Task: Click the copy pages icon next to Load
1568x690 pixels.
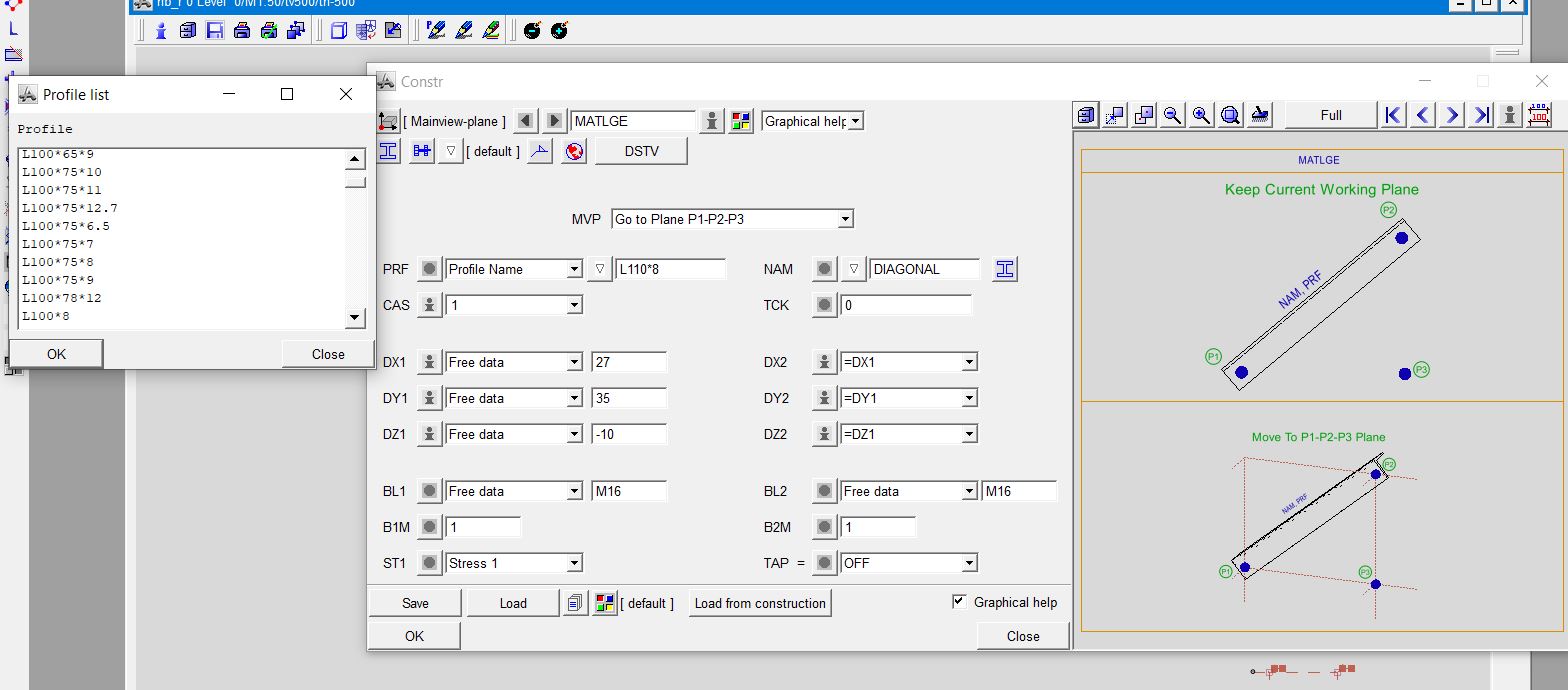Action: (x=575, y=603)
